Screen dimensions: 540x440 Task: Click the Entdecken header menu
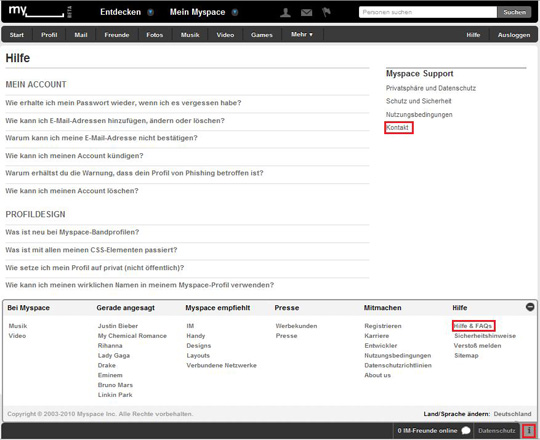click(x=121, y=12)
